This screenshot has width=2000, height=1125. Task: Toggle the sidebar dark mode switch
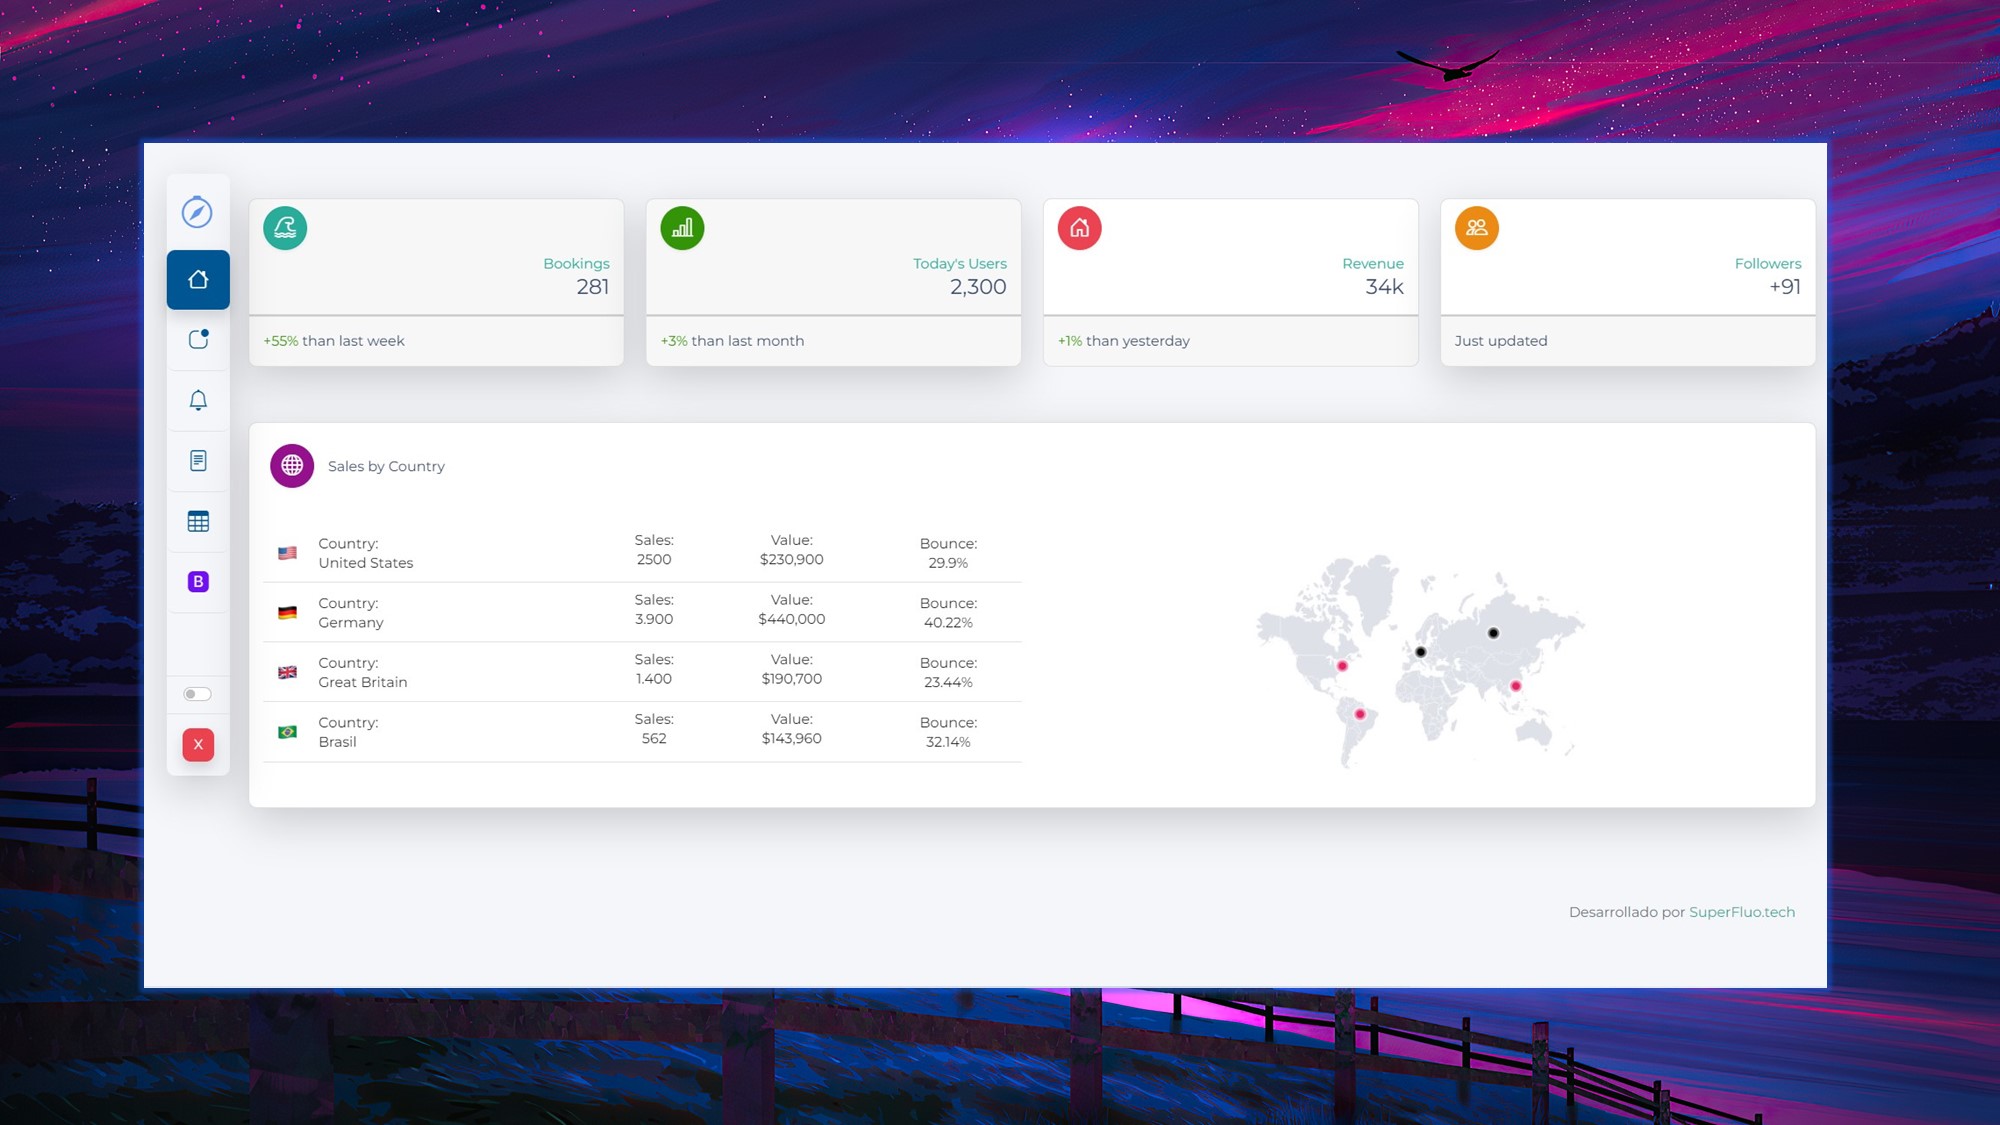tap(197, 694)
